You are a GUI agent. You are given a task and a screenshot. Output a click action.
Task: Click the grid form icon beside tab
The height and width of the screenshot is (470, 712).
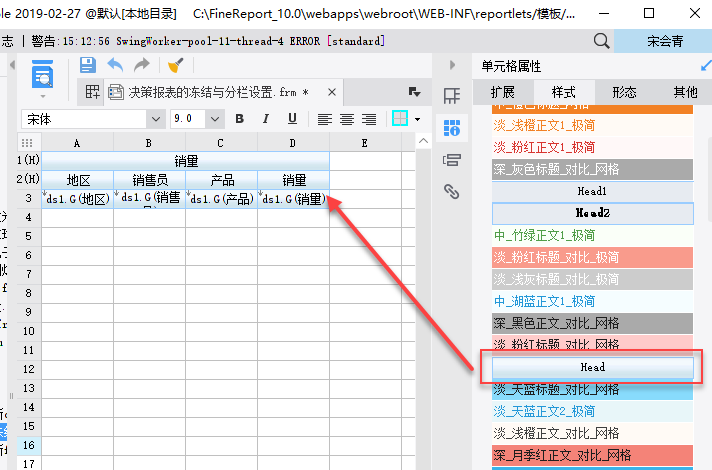pyautogui.click(x=93, y=92)
